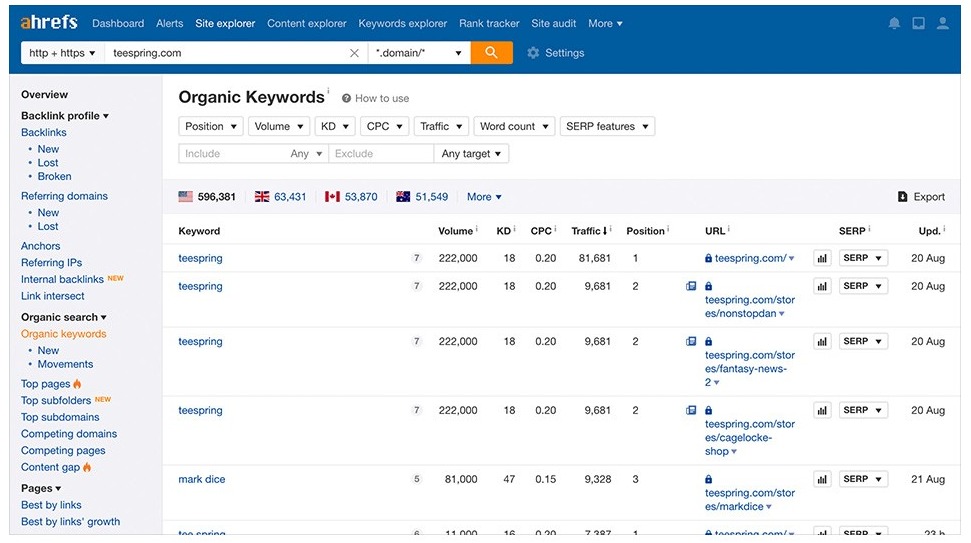Go to Dashboard in the top menu
The width and height of the screenshot is (971, 543).
coord(118,24)
